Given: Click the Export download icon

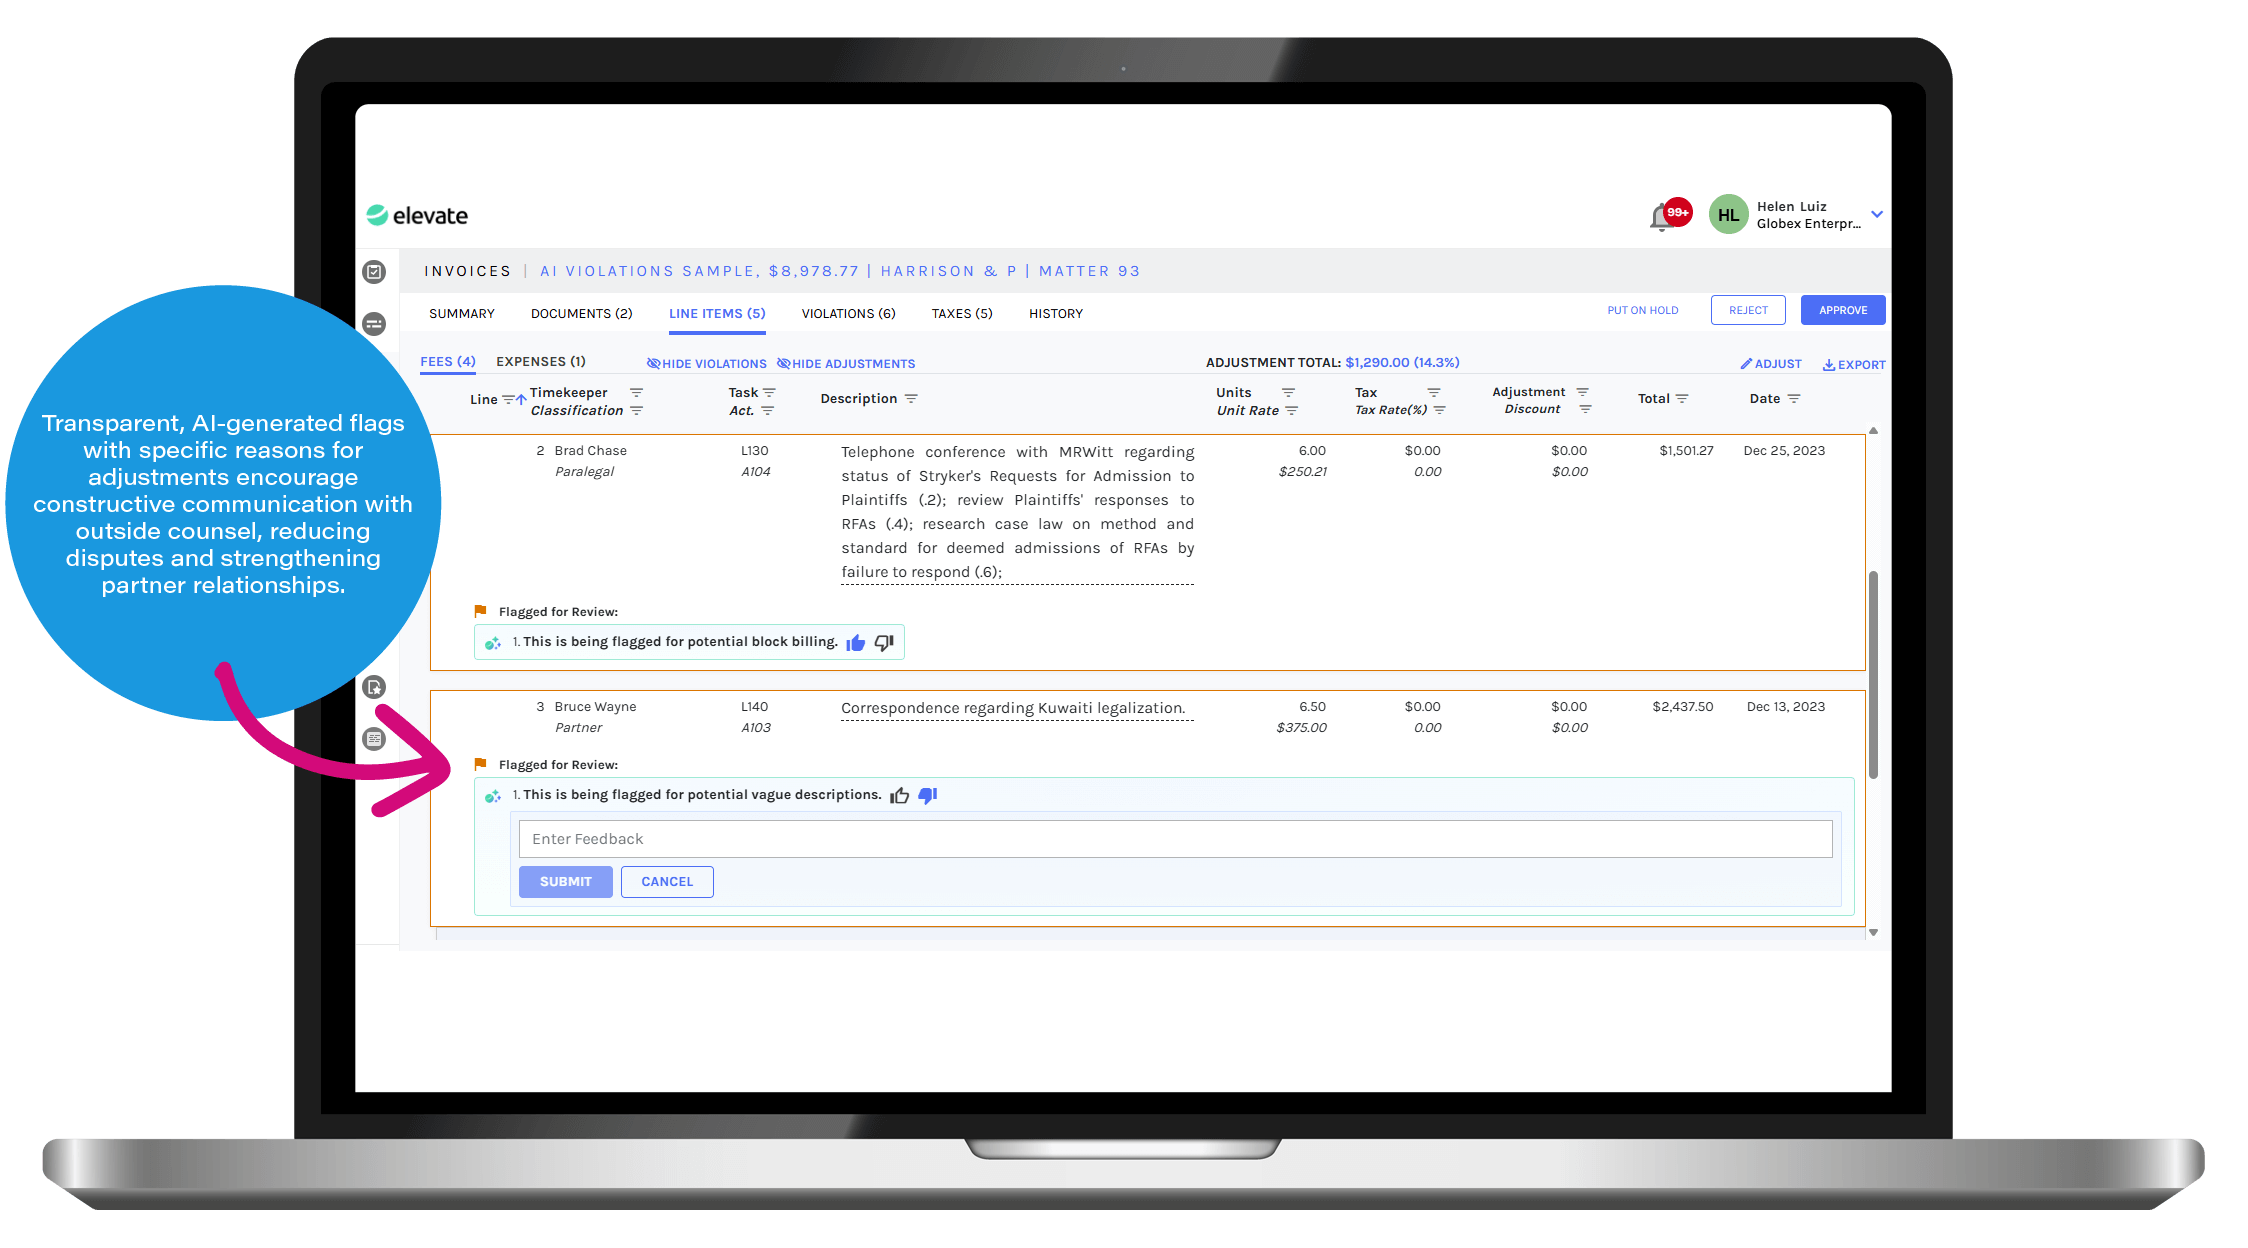Looking at the screenshot, I should (1831, 363).
